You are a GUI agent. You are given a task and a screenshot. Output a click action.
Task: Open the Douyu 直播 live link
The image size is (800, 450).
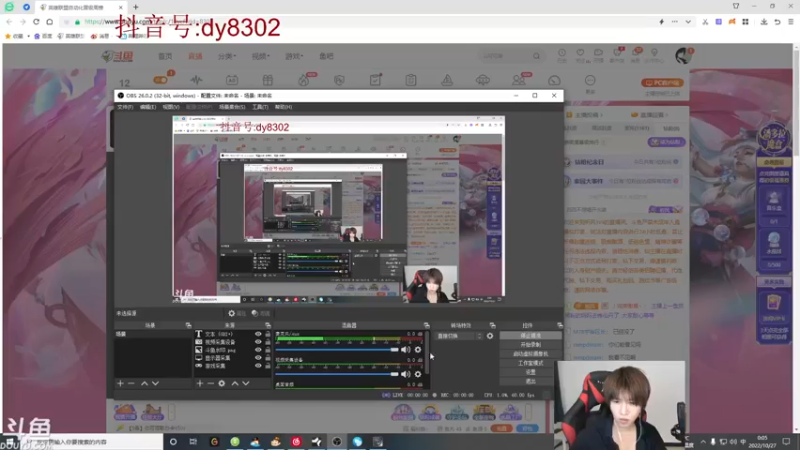tap(195, 56)
